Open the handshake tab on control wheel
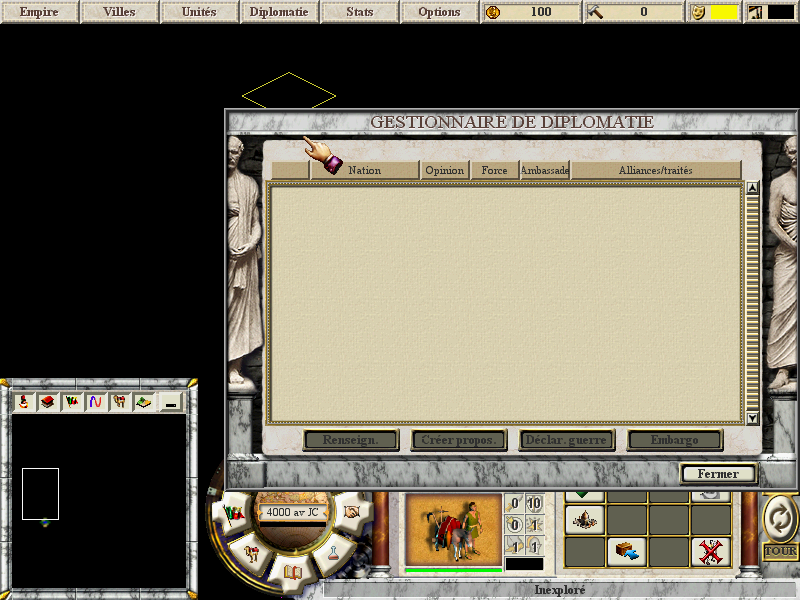The image size is (800, 600). coord(352,512)
